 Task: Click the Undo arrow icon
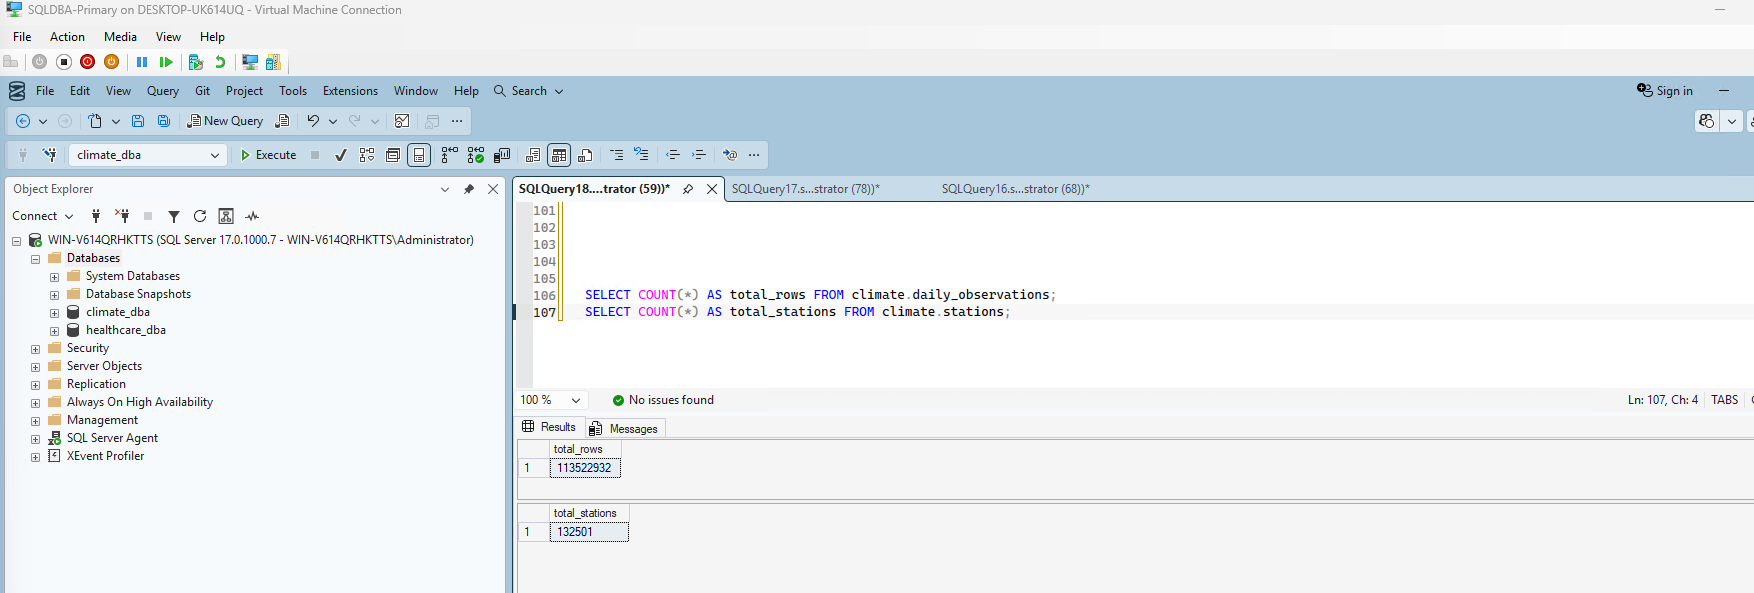click(313, 121)
